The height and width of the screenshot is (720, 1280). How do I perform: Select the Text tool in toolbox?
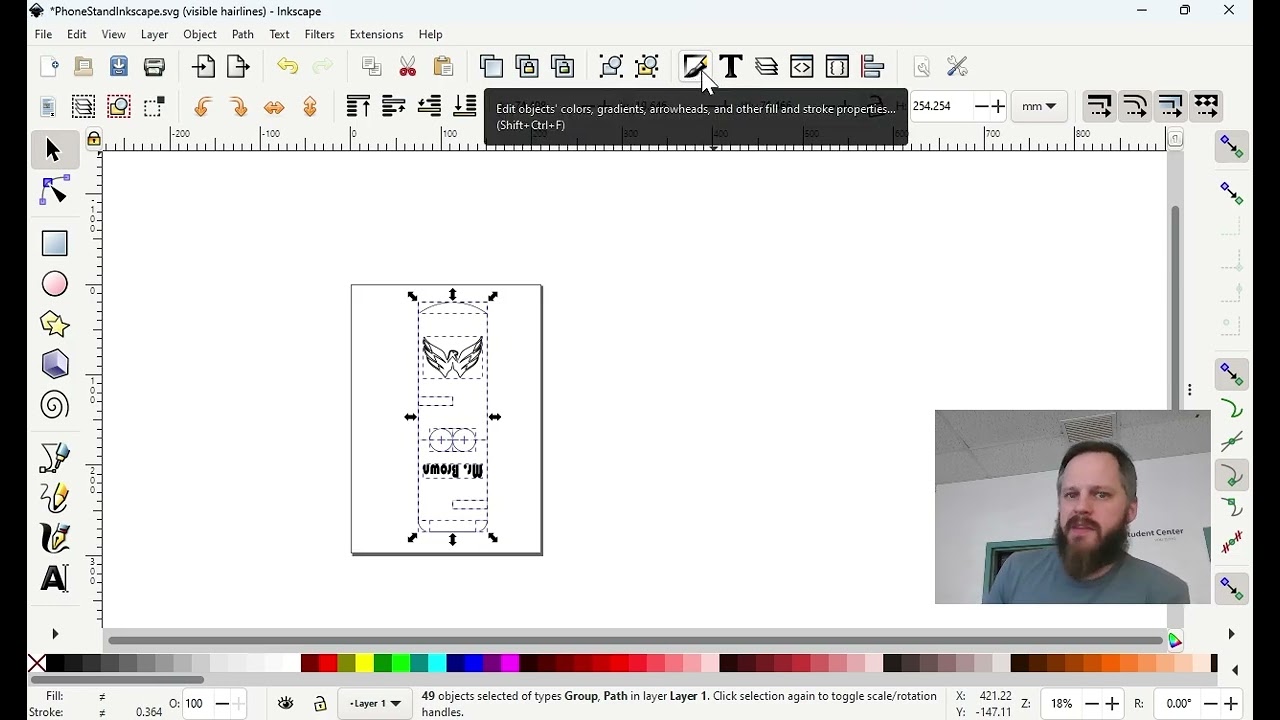pyautogui.click(x=54, y=578)
